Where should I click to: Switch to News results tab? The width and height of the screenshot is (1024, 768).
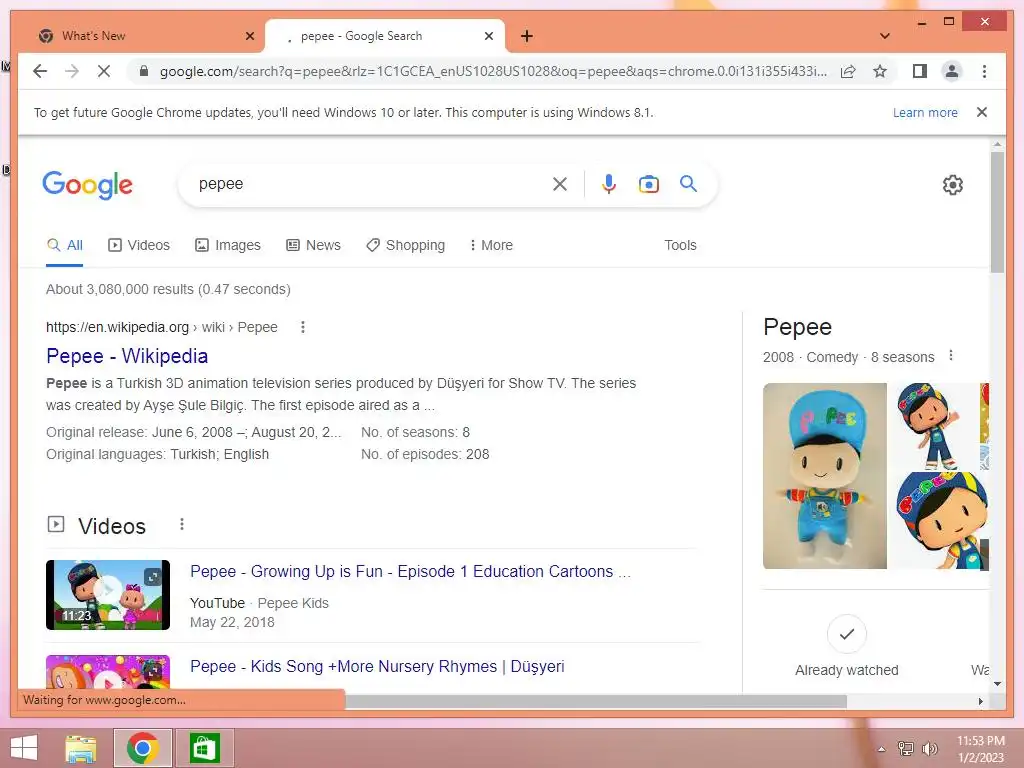coord(313,246)
